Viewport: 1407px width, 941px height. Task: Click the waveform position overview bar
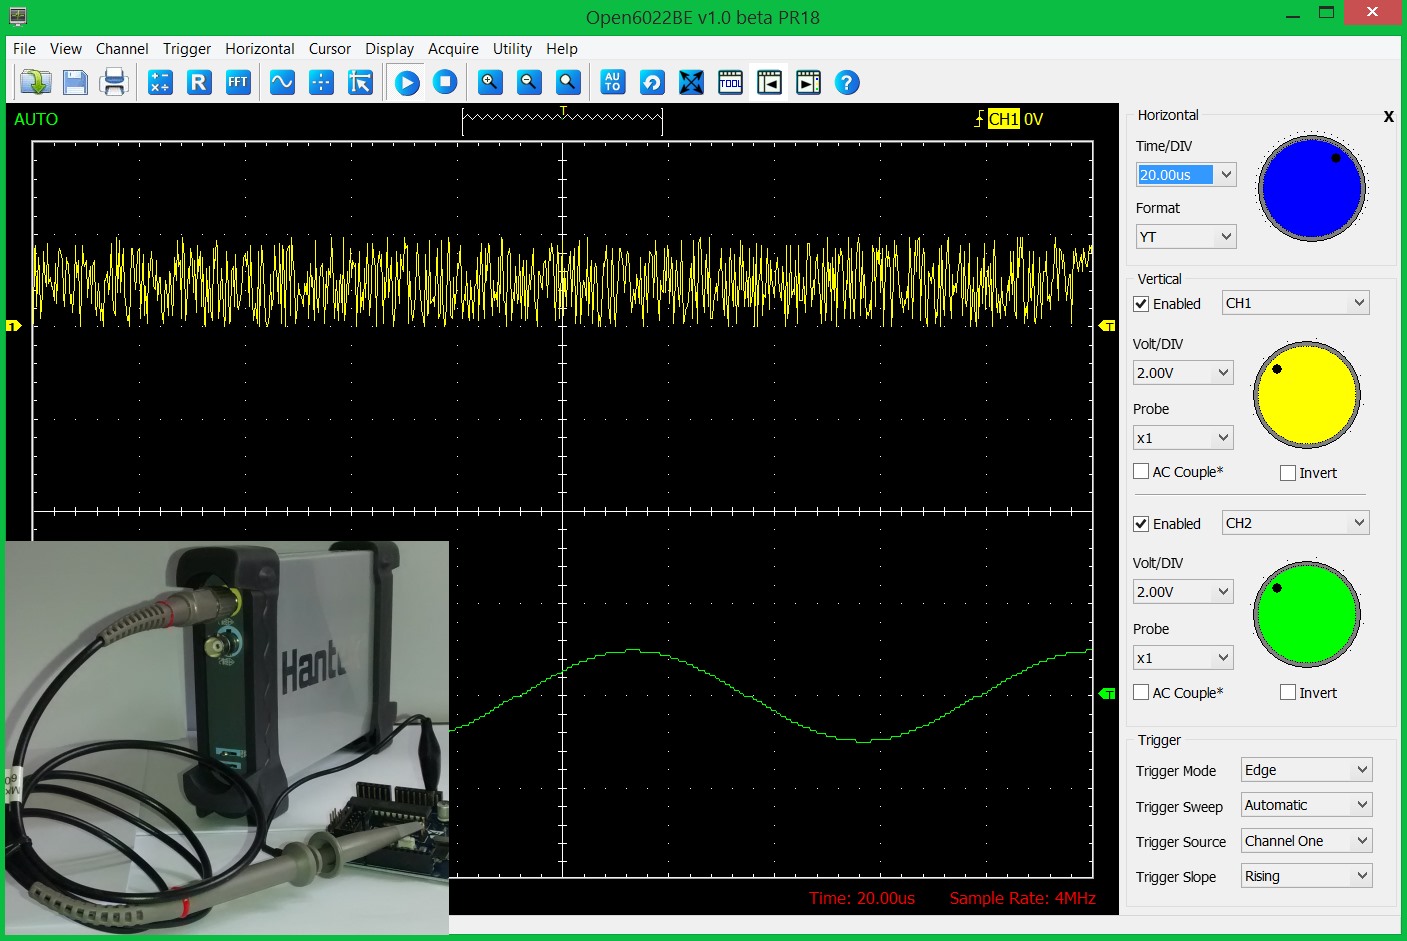click(x=562, y=120)
